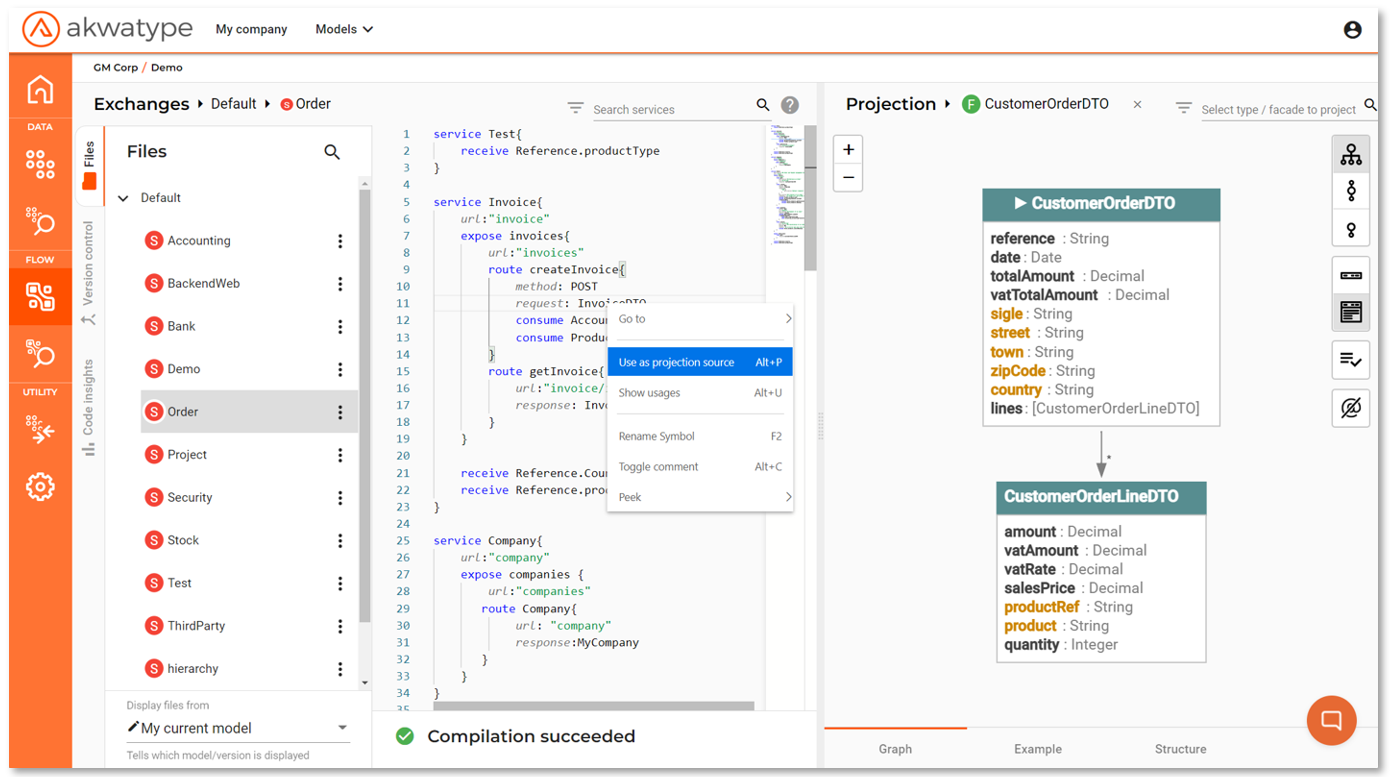Open the Data search icon in sidebar
The width and height of the screenshot is (1390, 777).
(40, 220)
